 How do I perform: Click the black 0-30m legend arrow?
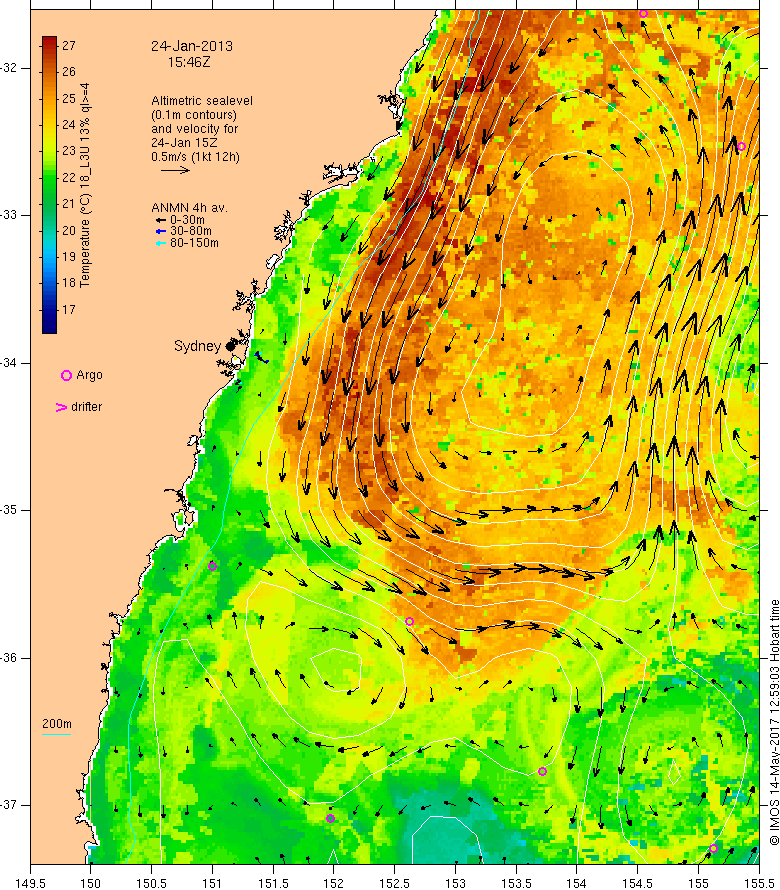161,220
